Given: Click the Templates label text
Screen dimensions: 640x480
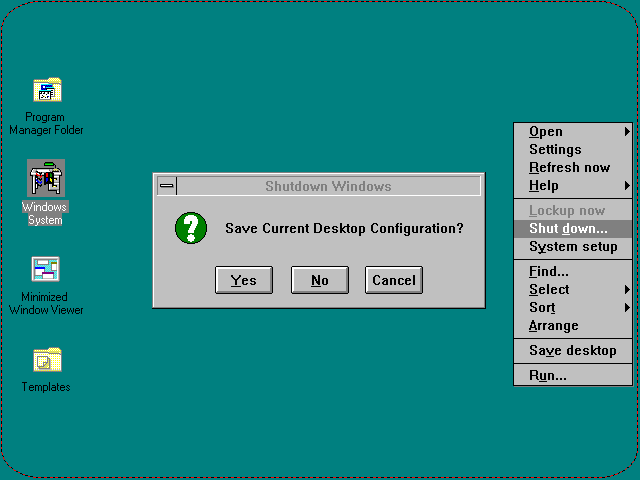Looking at the screenshot, I should point(46,387).
